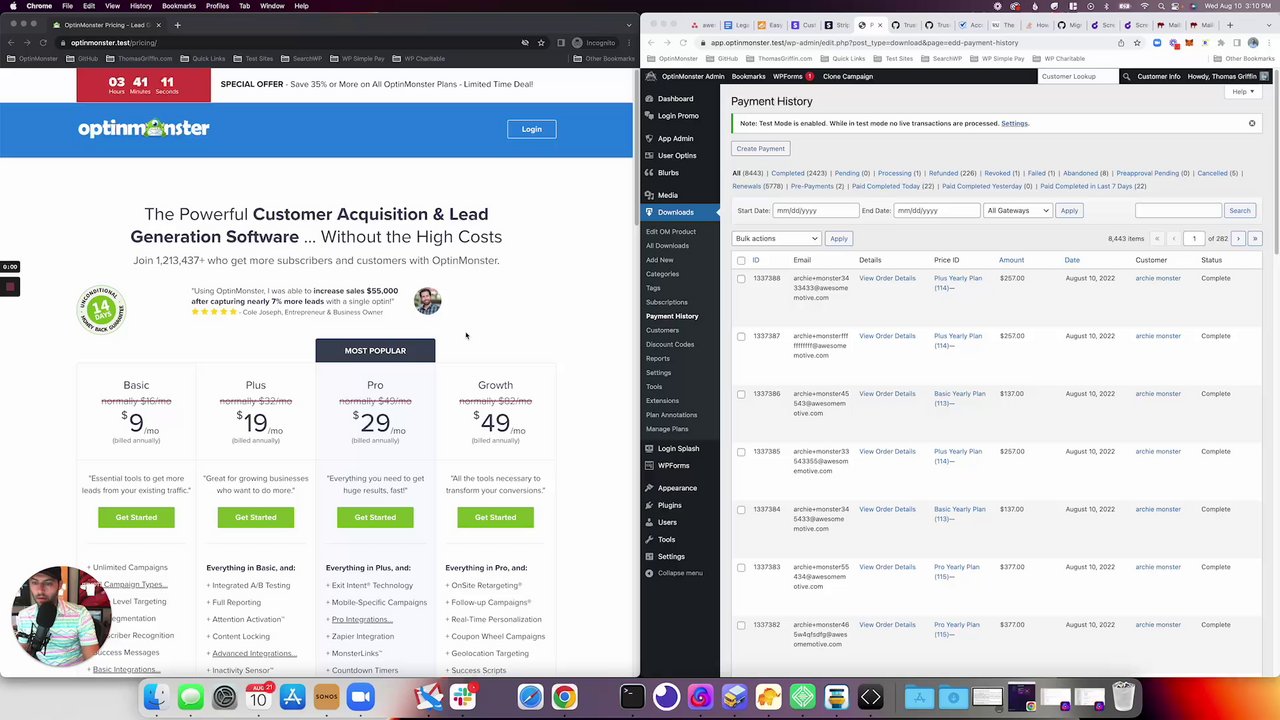1280x720 pixels.
Task: Open Finder from the Dock
Action: pyautogui.click(x=156, y=697)
